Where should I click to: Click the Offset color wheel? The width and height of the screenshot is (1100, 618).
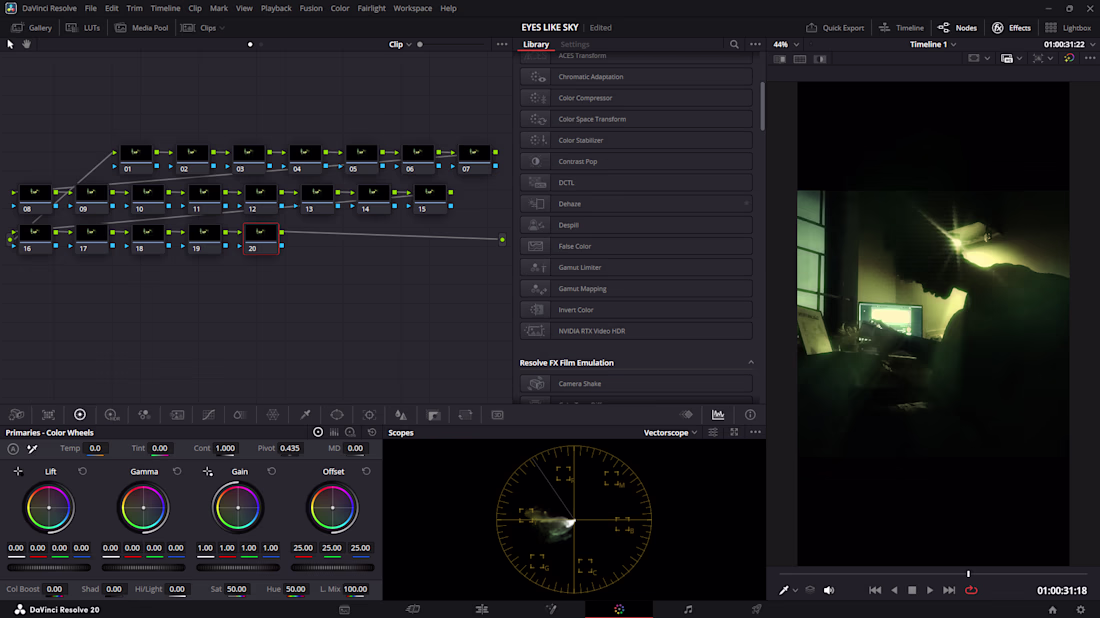coord(333,508)
